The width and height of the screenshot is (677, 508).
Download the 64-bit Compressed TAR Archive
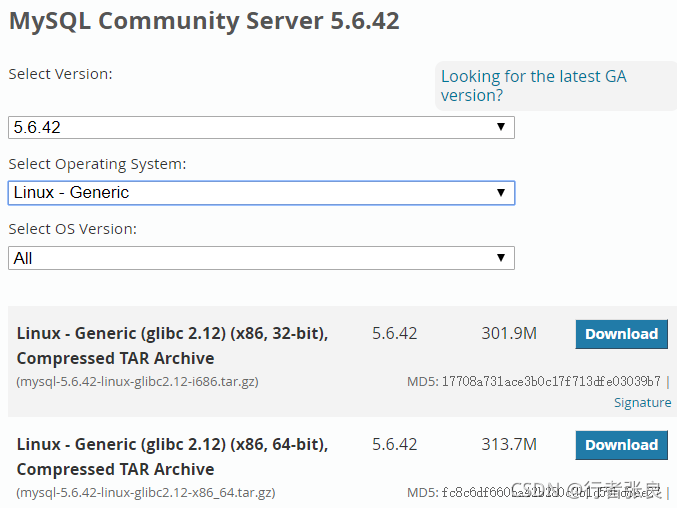pos(621,445)
